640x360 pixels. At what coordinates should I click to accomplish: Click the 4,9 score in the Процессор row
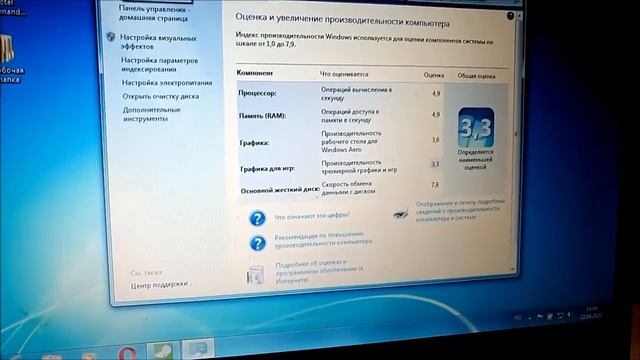tap(436, 93)
